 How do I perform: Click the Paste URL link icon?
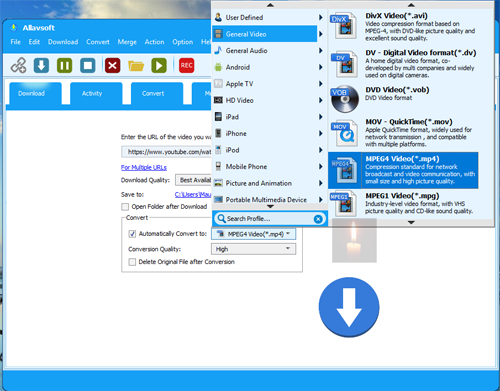(x=18, y=65)
